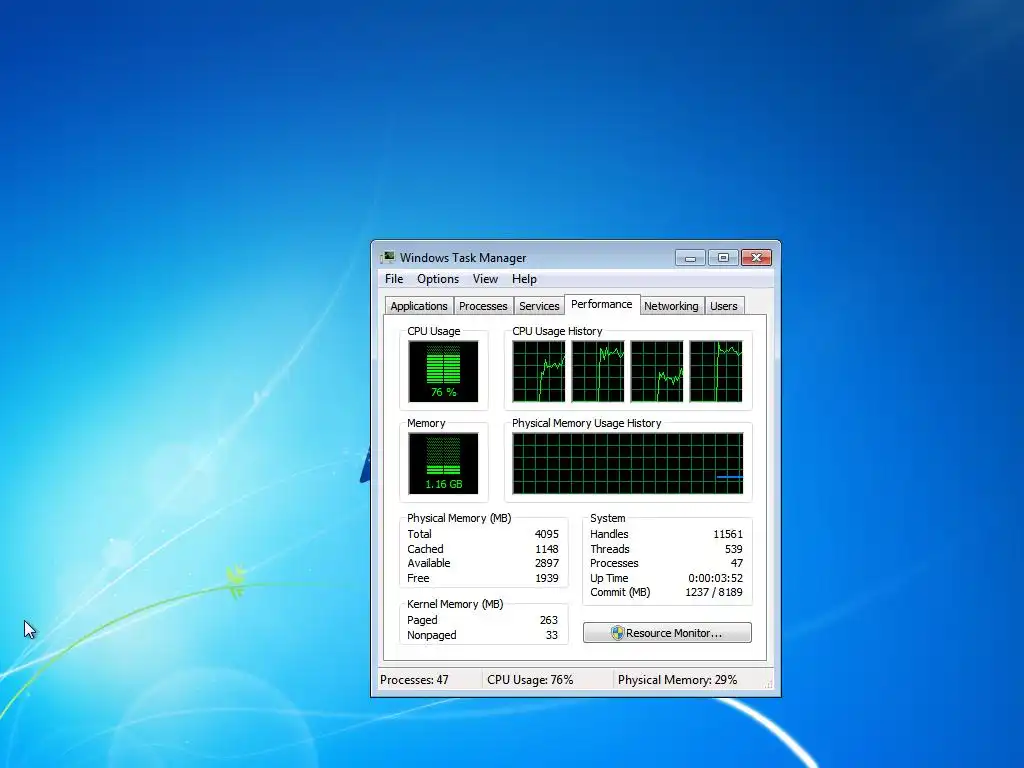
Task: Click the Windows Task Manager title text
Action: coord(463,258)
